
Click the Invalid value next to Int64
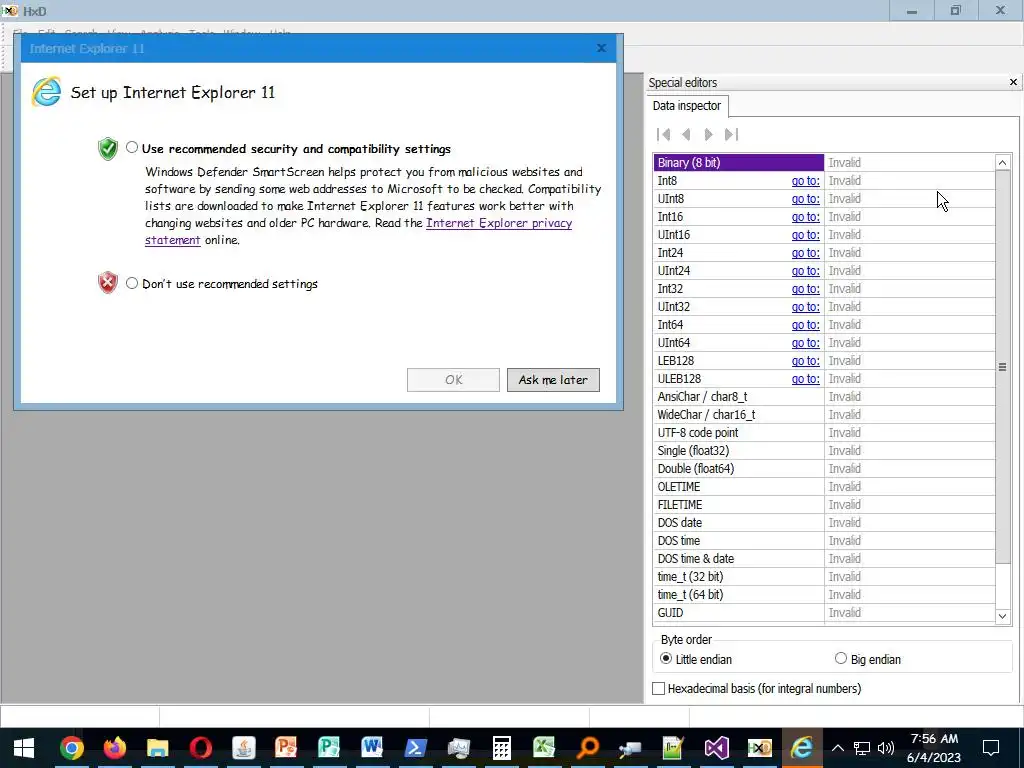tap(844, 325)
